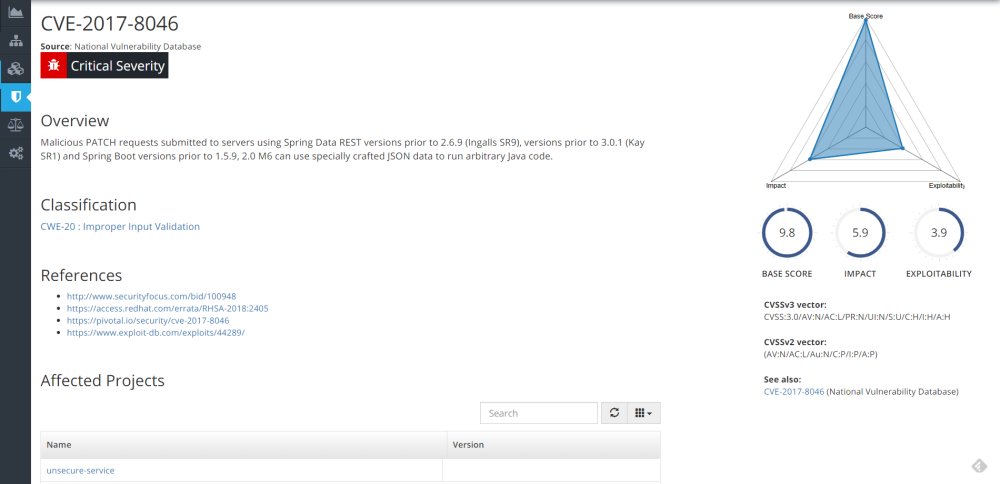Refresh the Affected Projects table
The width and height of the screenshot is (1000, 484).
[x=614, y=413]
